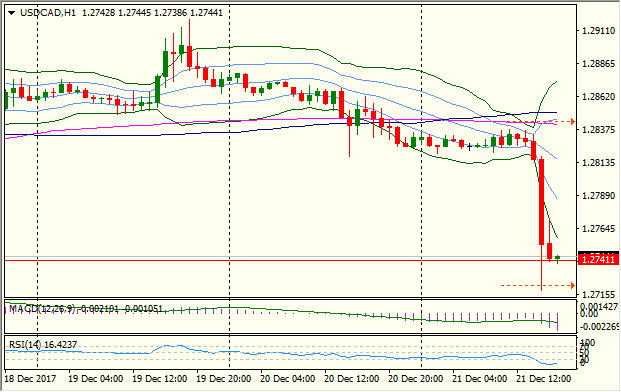Click the lower orange dashed arrow marker
This screenshot has height=392, width=621.
(x=572, y=285)
